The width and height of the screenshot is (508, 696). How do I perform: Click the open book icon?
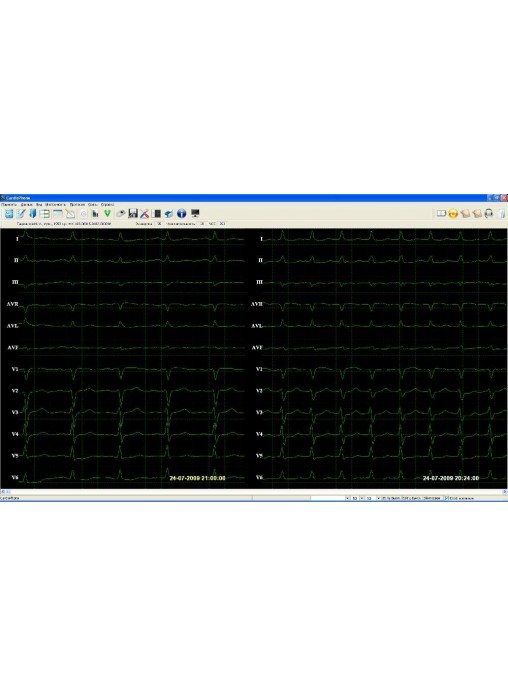[441, 214]
